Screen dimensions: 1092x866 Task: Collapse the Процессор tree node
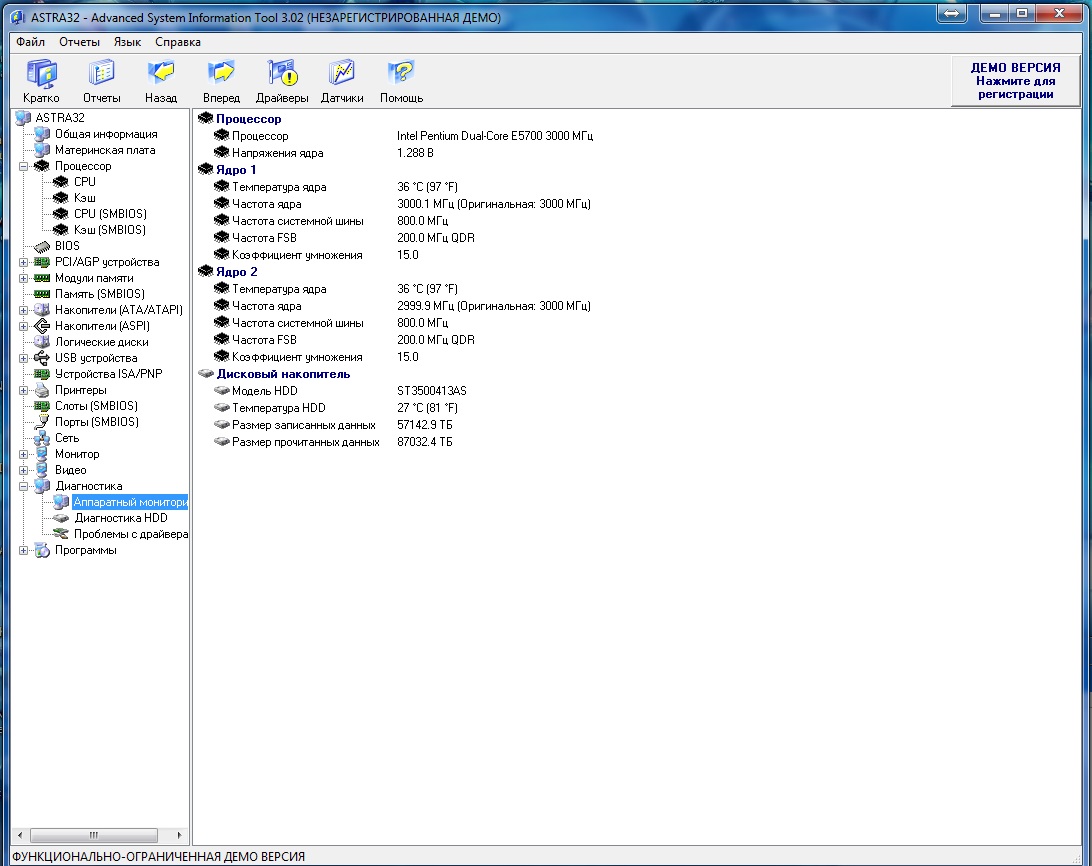click(23, 167)
